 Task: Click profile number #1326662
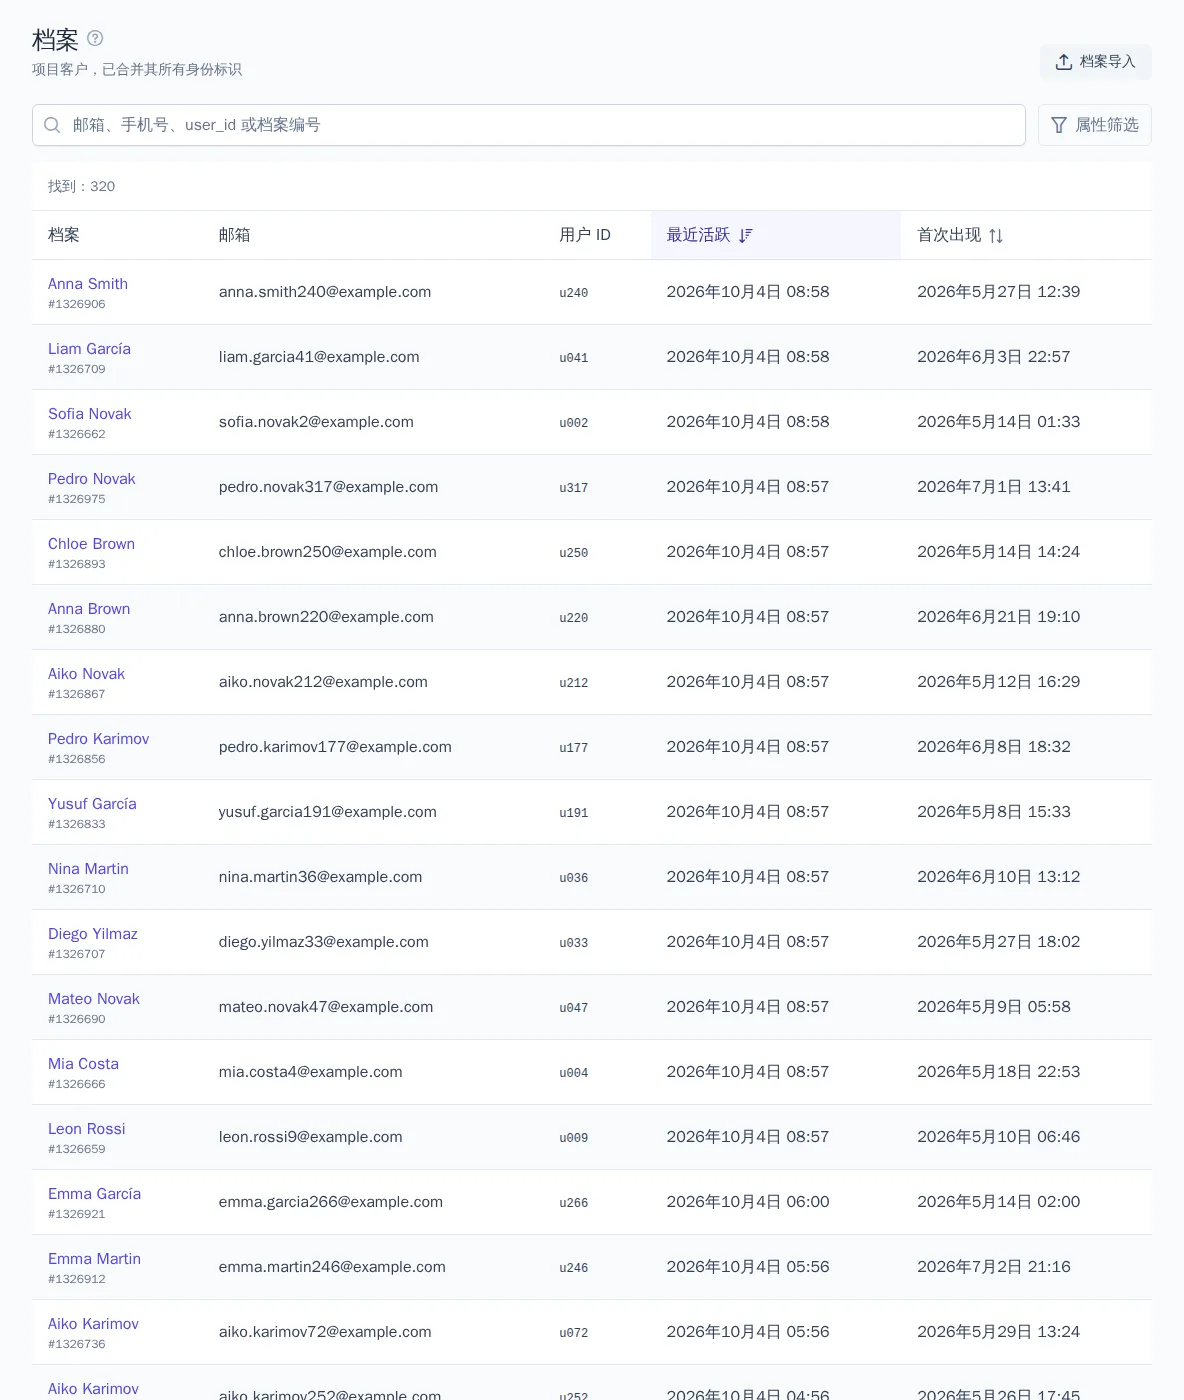pos(77,434)
